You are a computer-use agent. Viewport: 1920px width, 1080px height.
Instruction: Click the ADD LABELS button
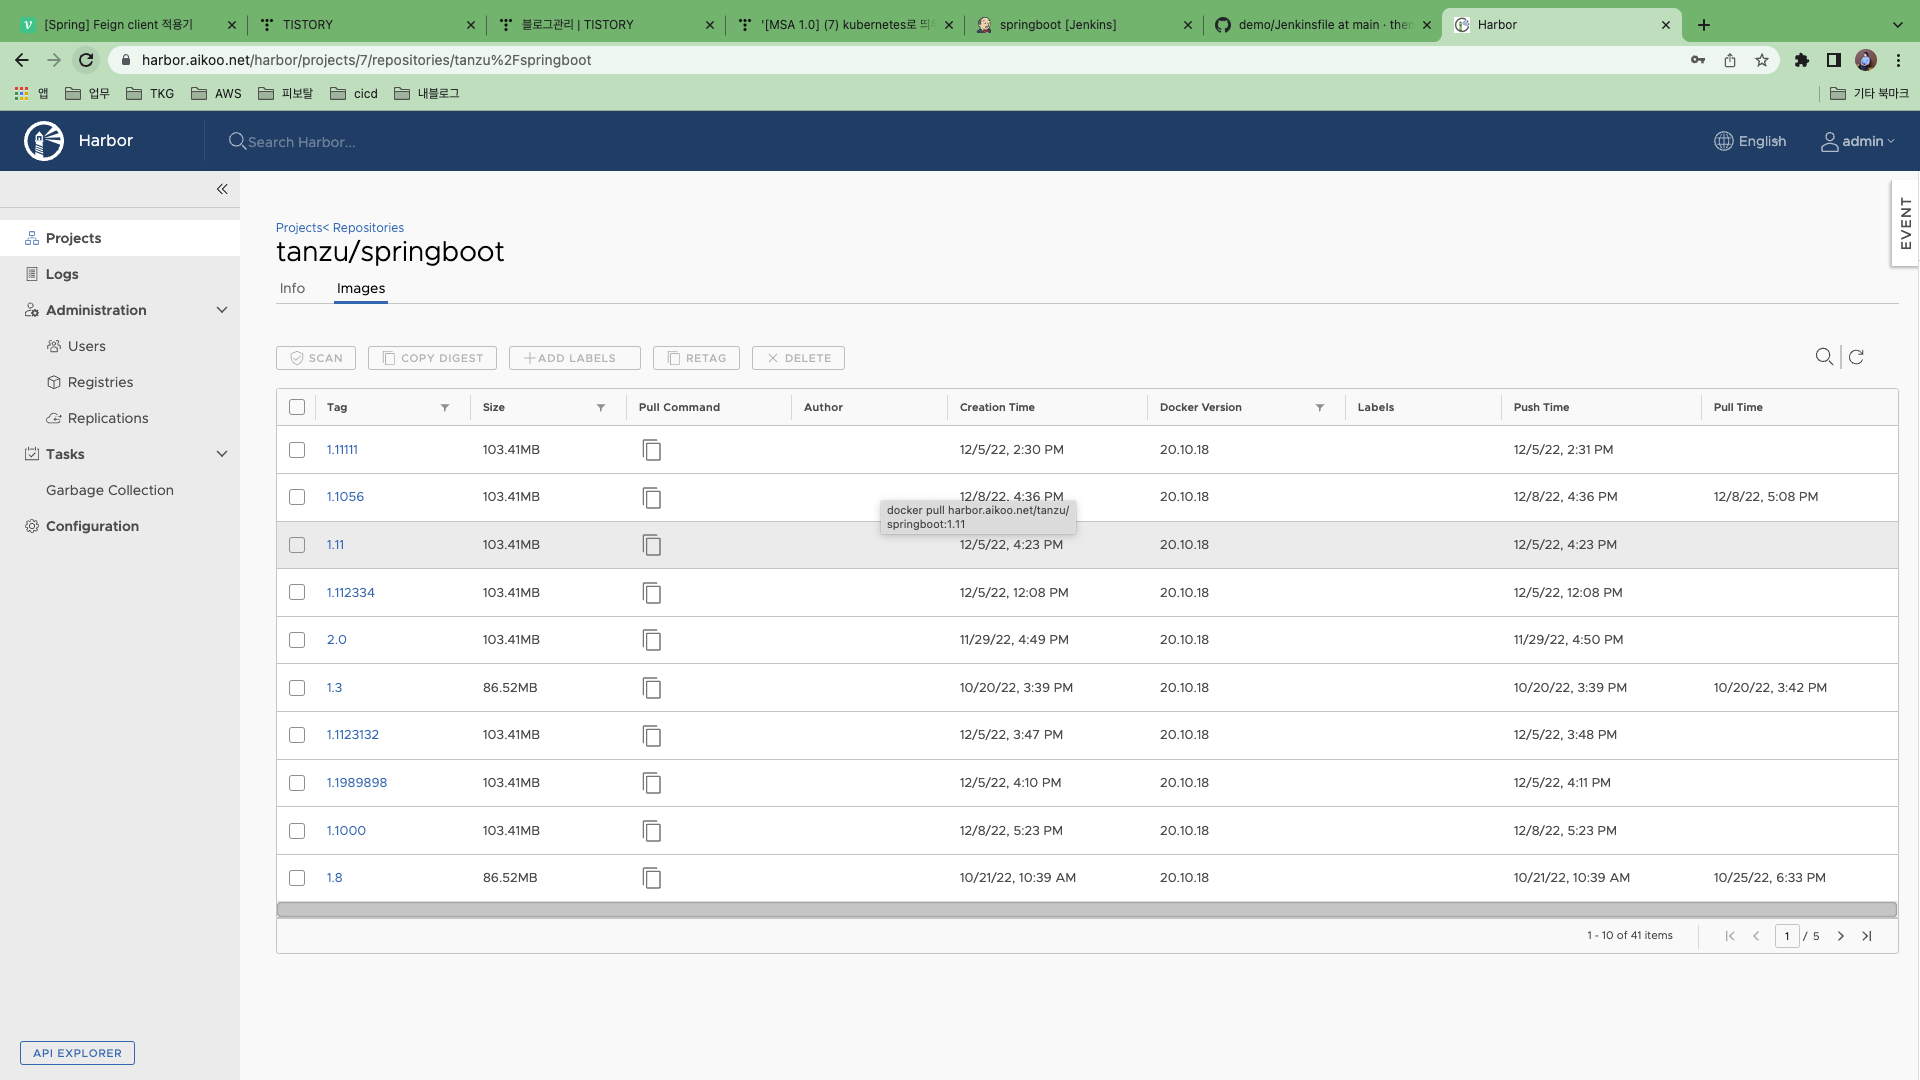click(x=575, y=358)
